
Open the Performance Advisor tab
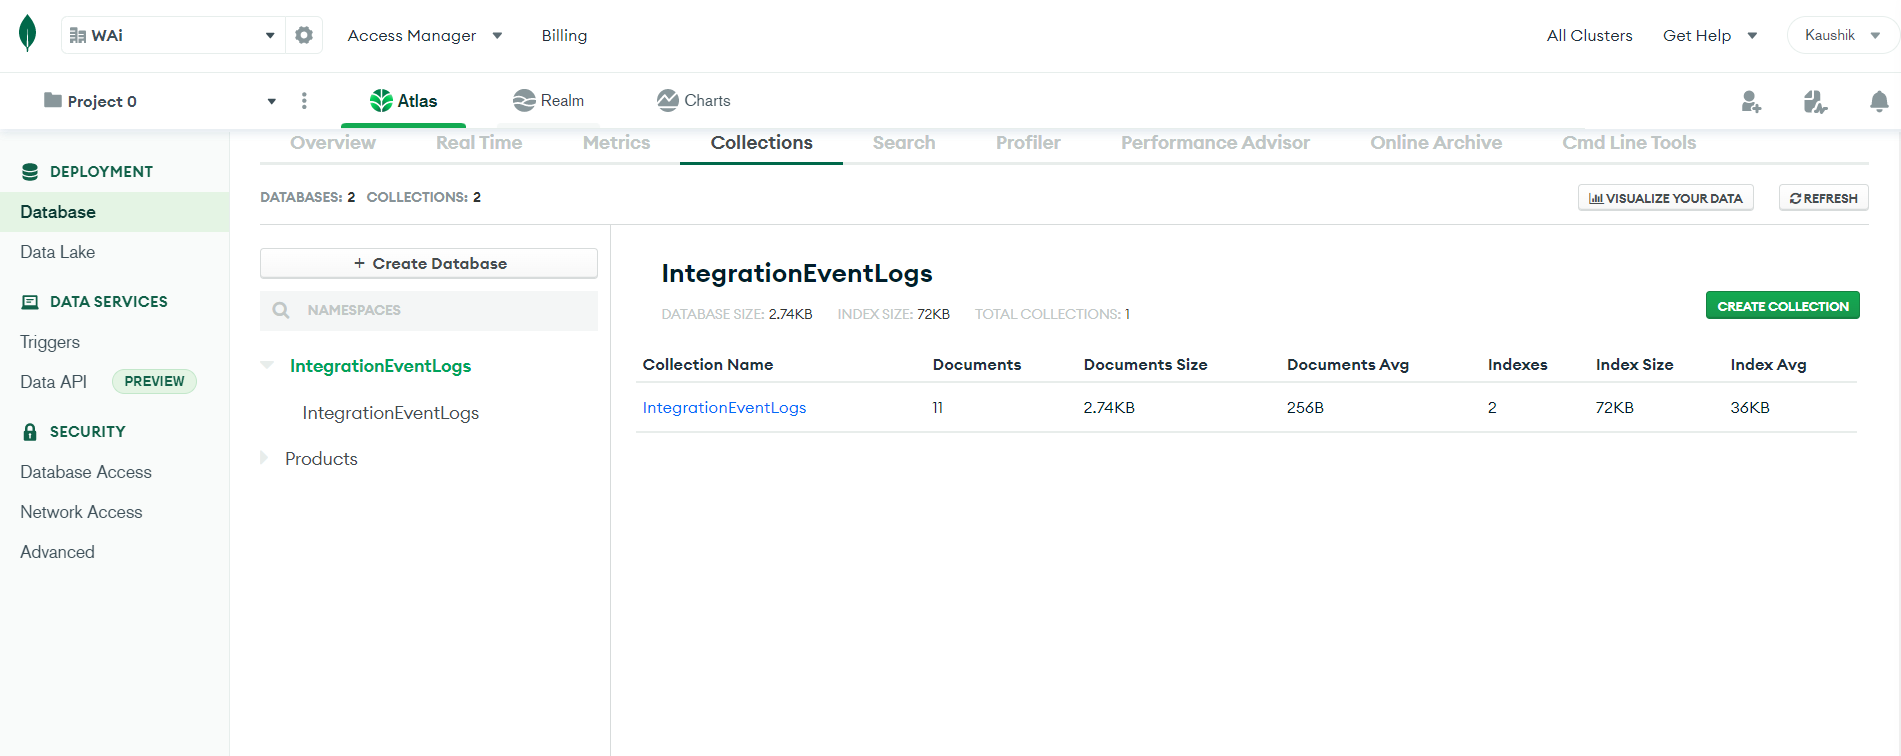(1215, 142)
